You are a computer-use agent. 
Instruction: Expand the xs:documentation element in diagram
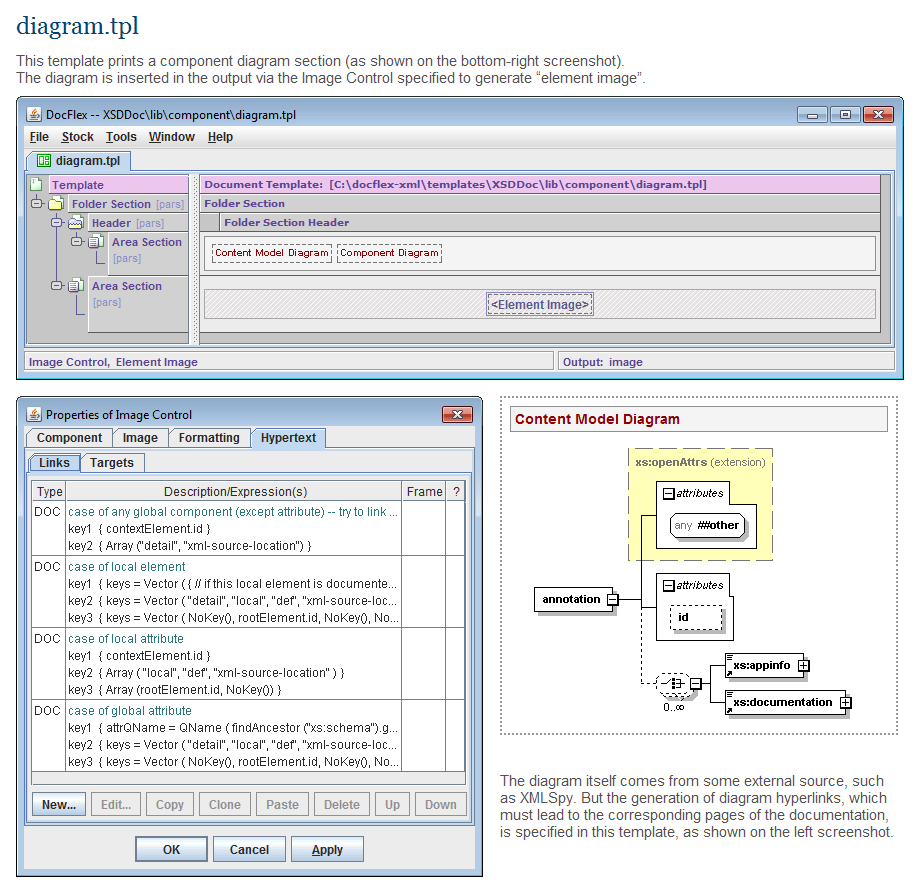pyautogui.click(x=846, y=702)
